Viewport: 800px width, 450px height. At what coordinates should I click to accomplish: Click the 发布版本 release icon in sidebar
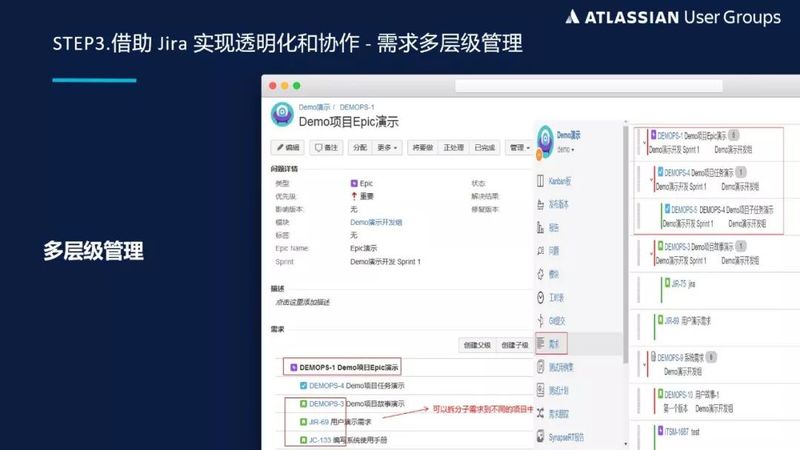[x=541, y=204]
